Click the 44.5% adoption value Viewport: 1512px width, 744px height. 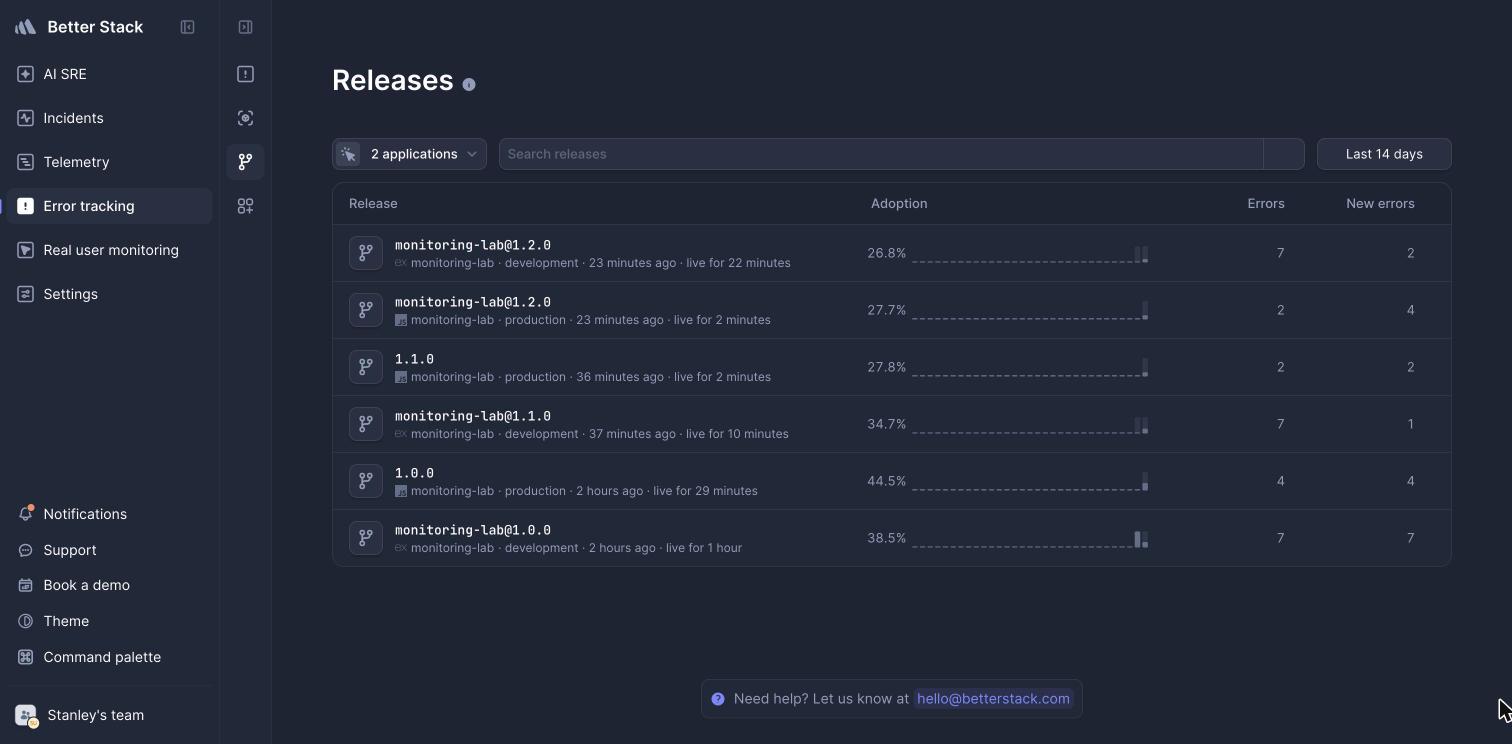point(887,481)
